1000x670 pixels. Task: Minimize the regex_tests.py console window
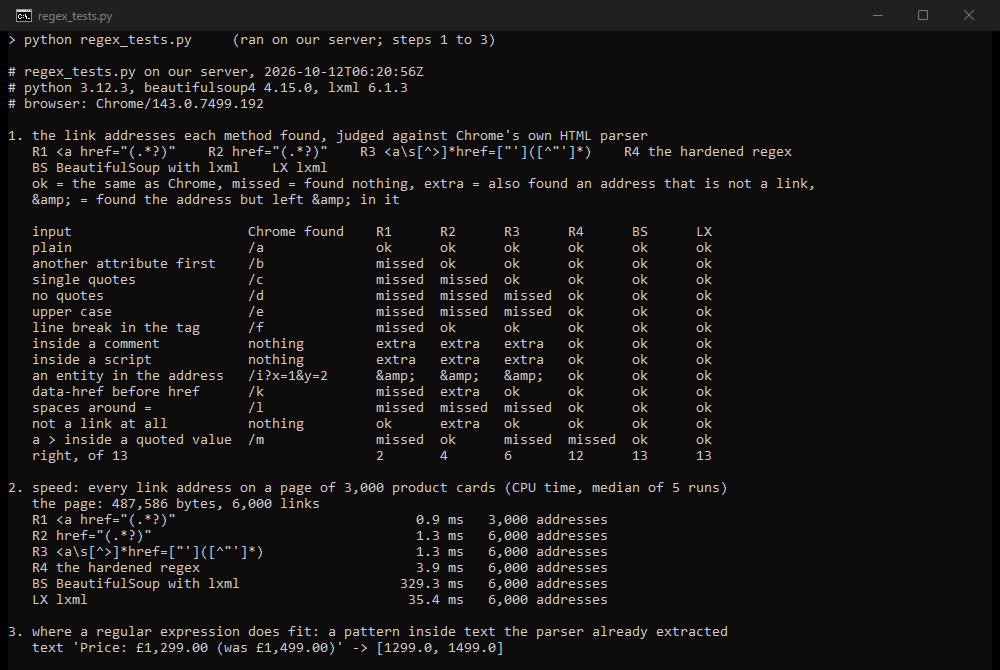(x=878, y=15)
